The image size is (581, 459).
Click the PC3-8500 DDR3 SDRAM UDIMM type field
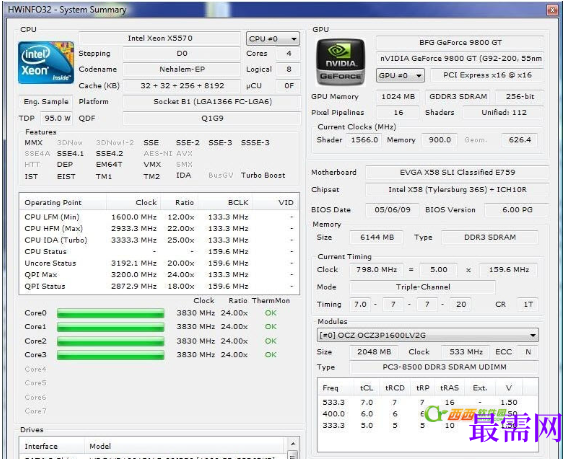click(444, 367)
